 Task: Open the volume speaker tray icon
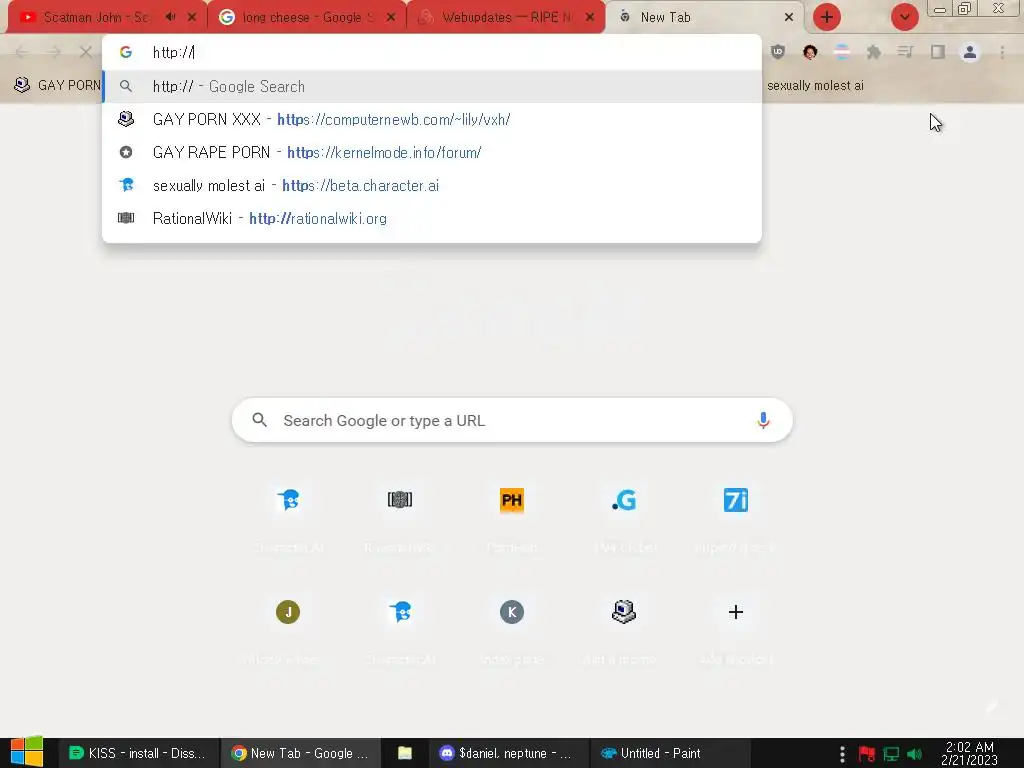pos(915,754)
